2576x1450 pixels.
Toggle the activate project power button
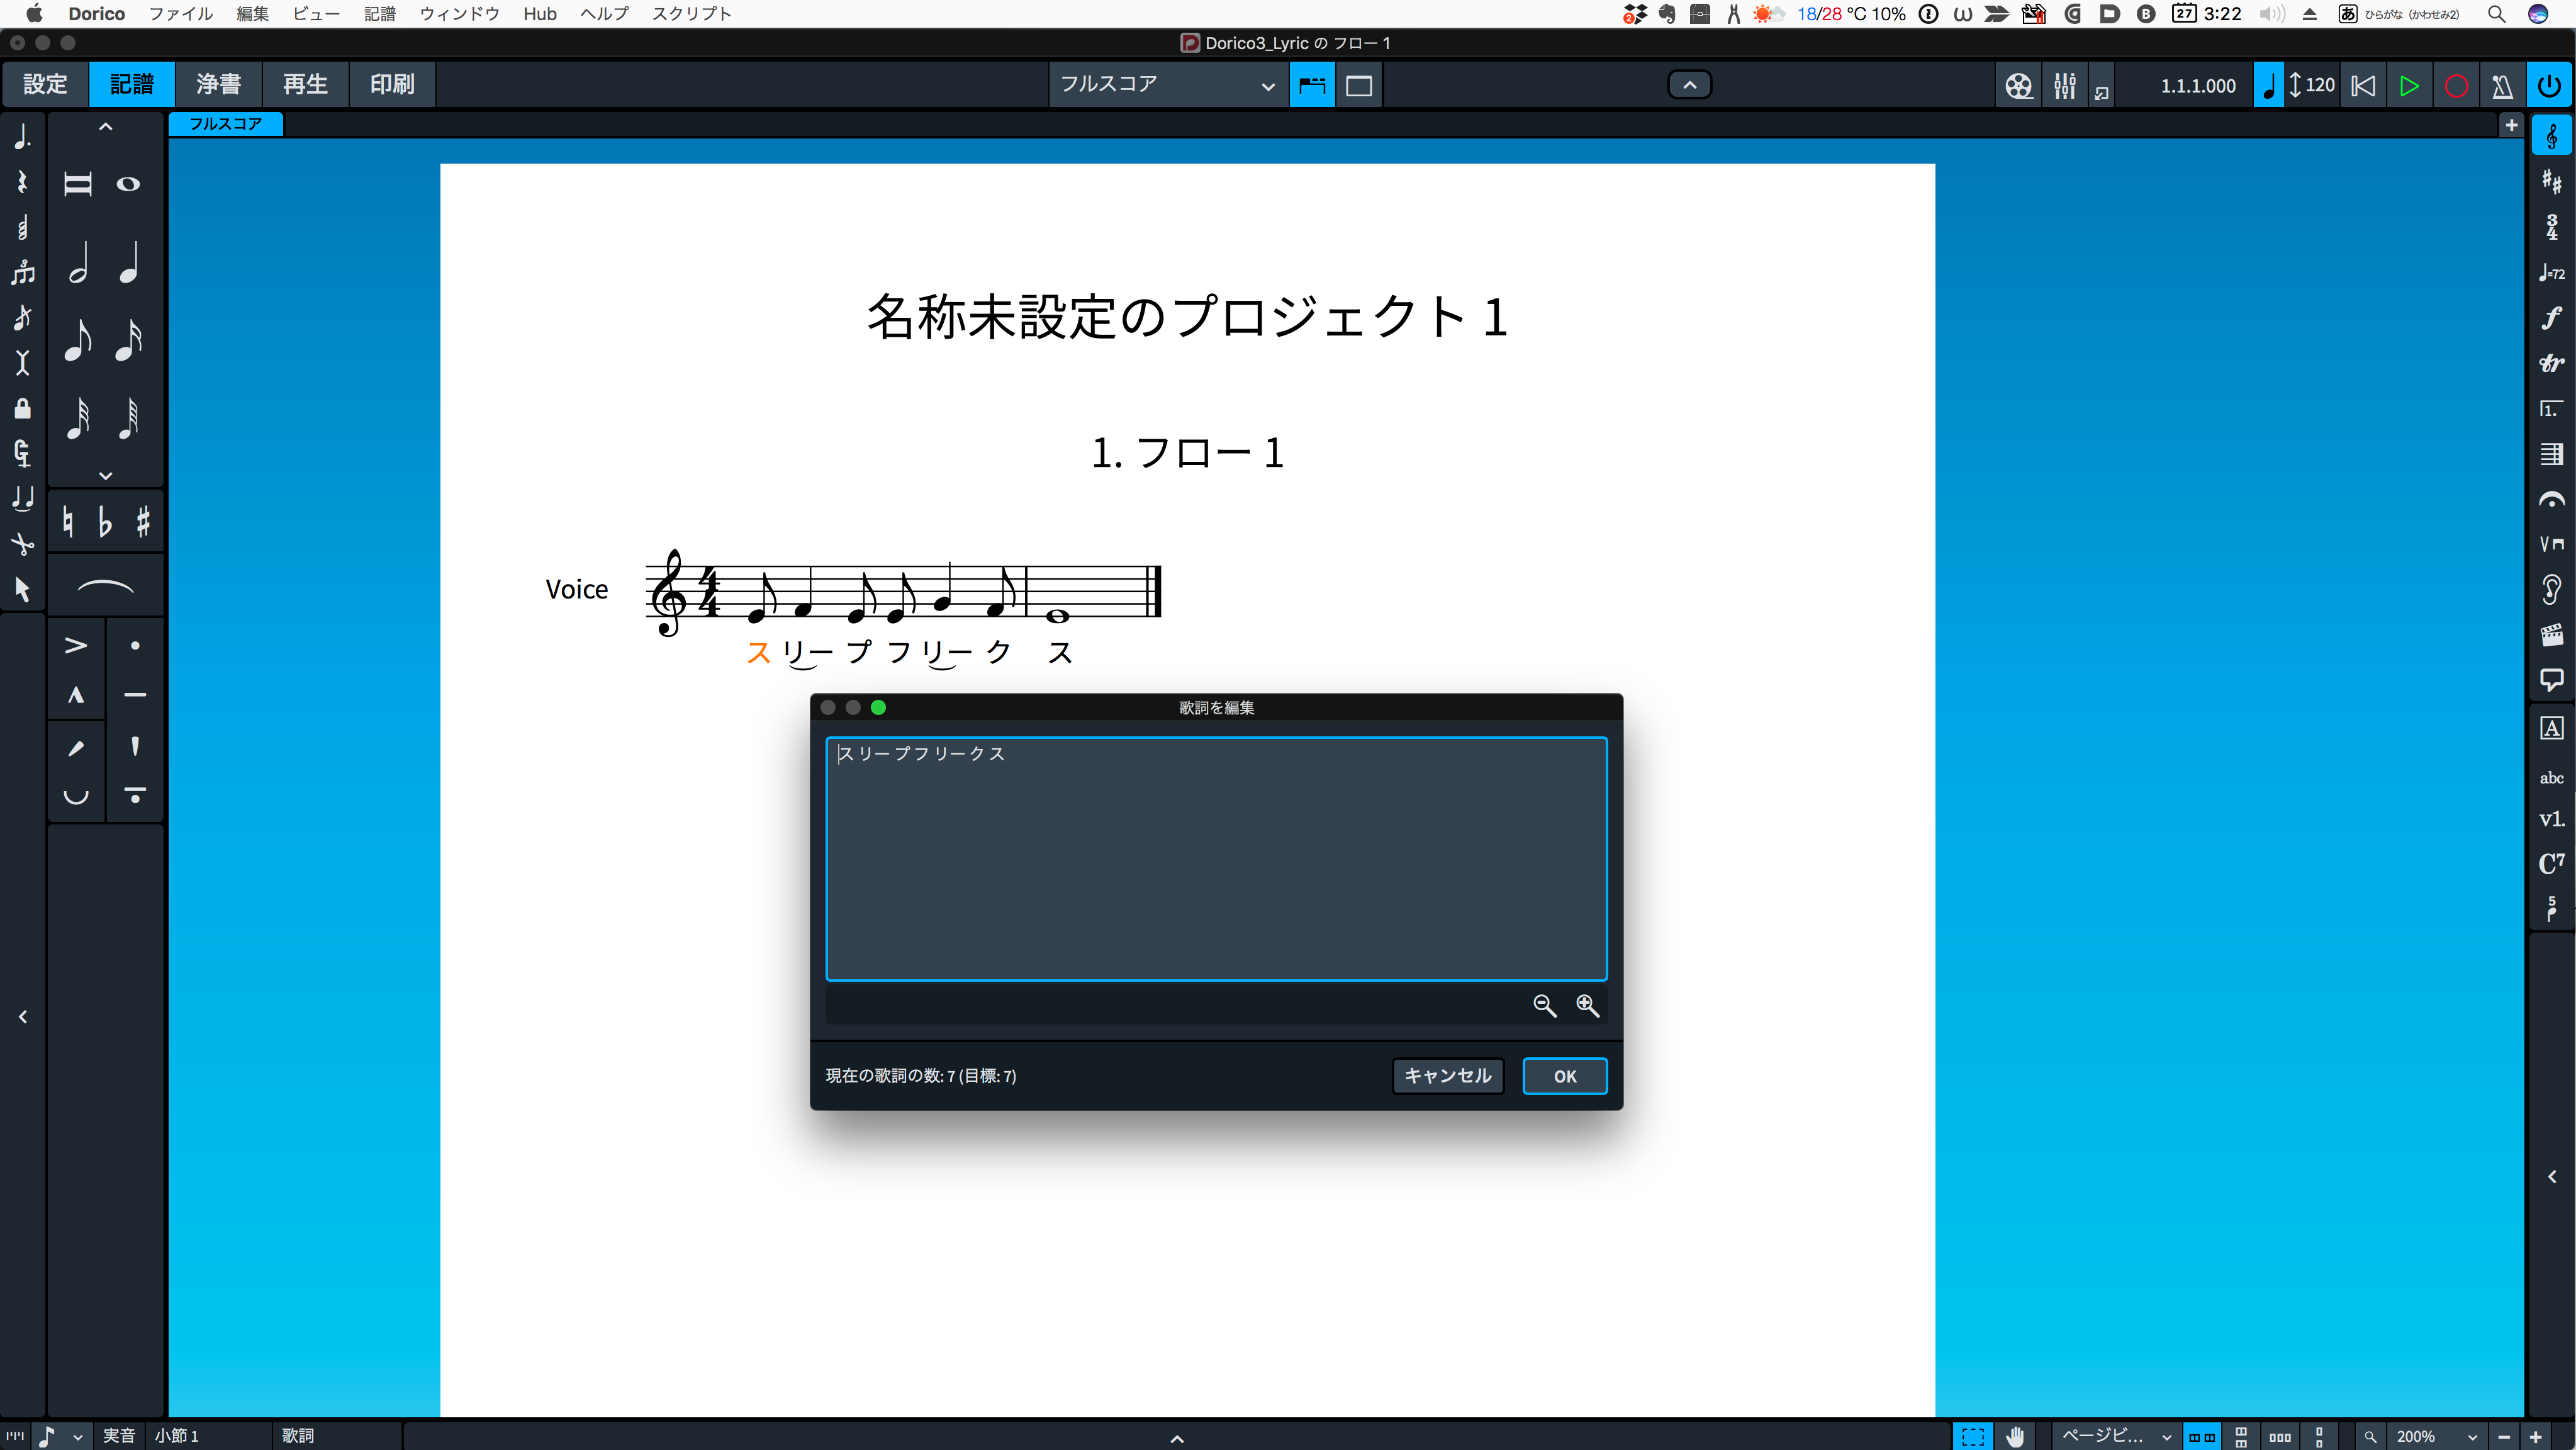[x=2549, y=86]
